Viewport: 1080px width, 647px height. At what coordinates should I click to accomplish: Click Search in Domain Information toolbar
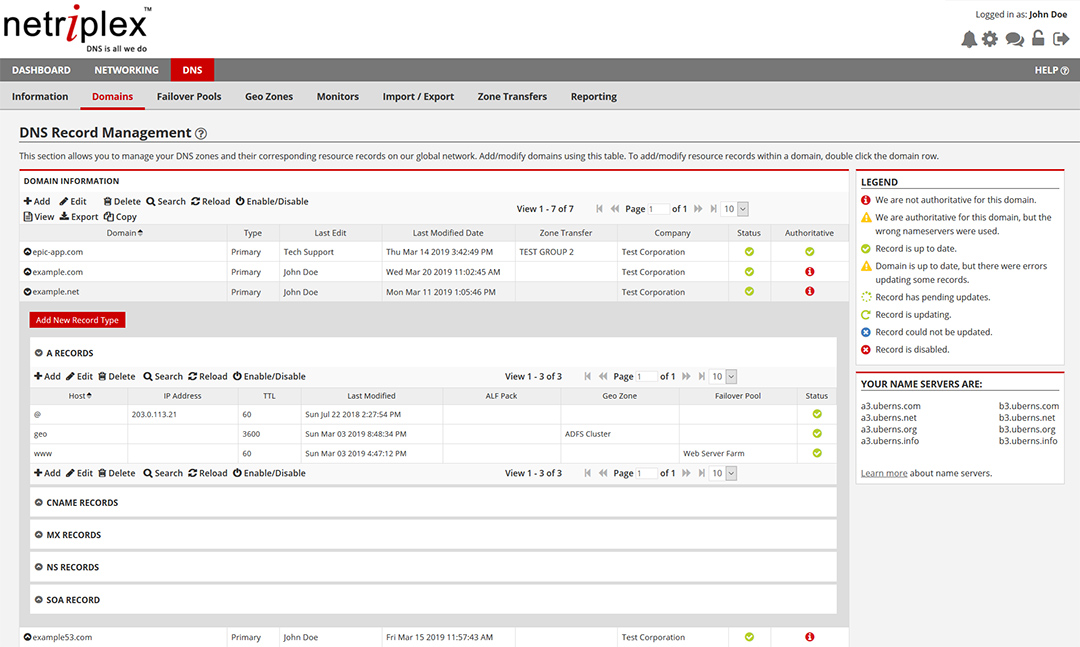(166, 201)
